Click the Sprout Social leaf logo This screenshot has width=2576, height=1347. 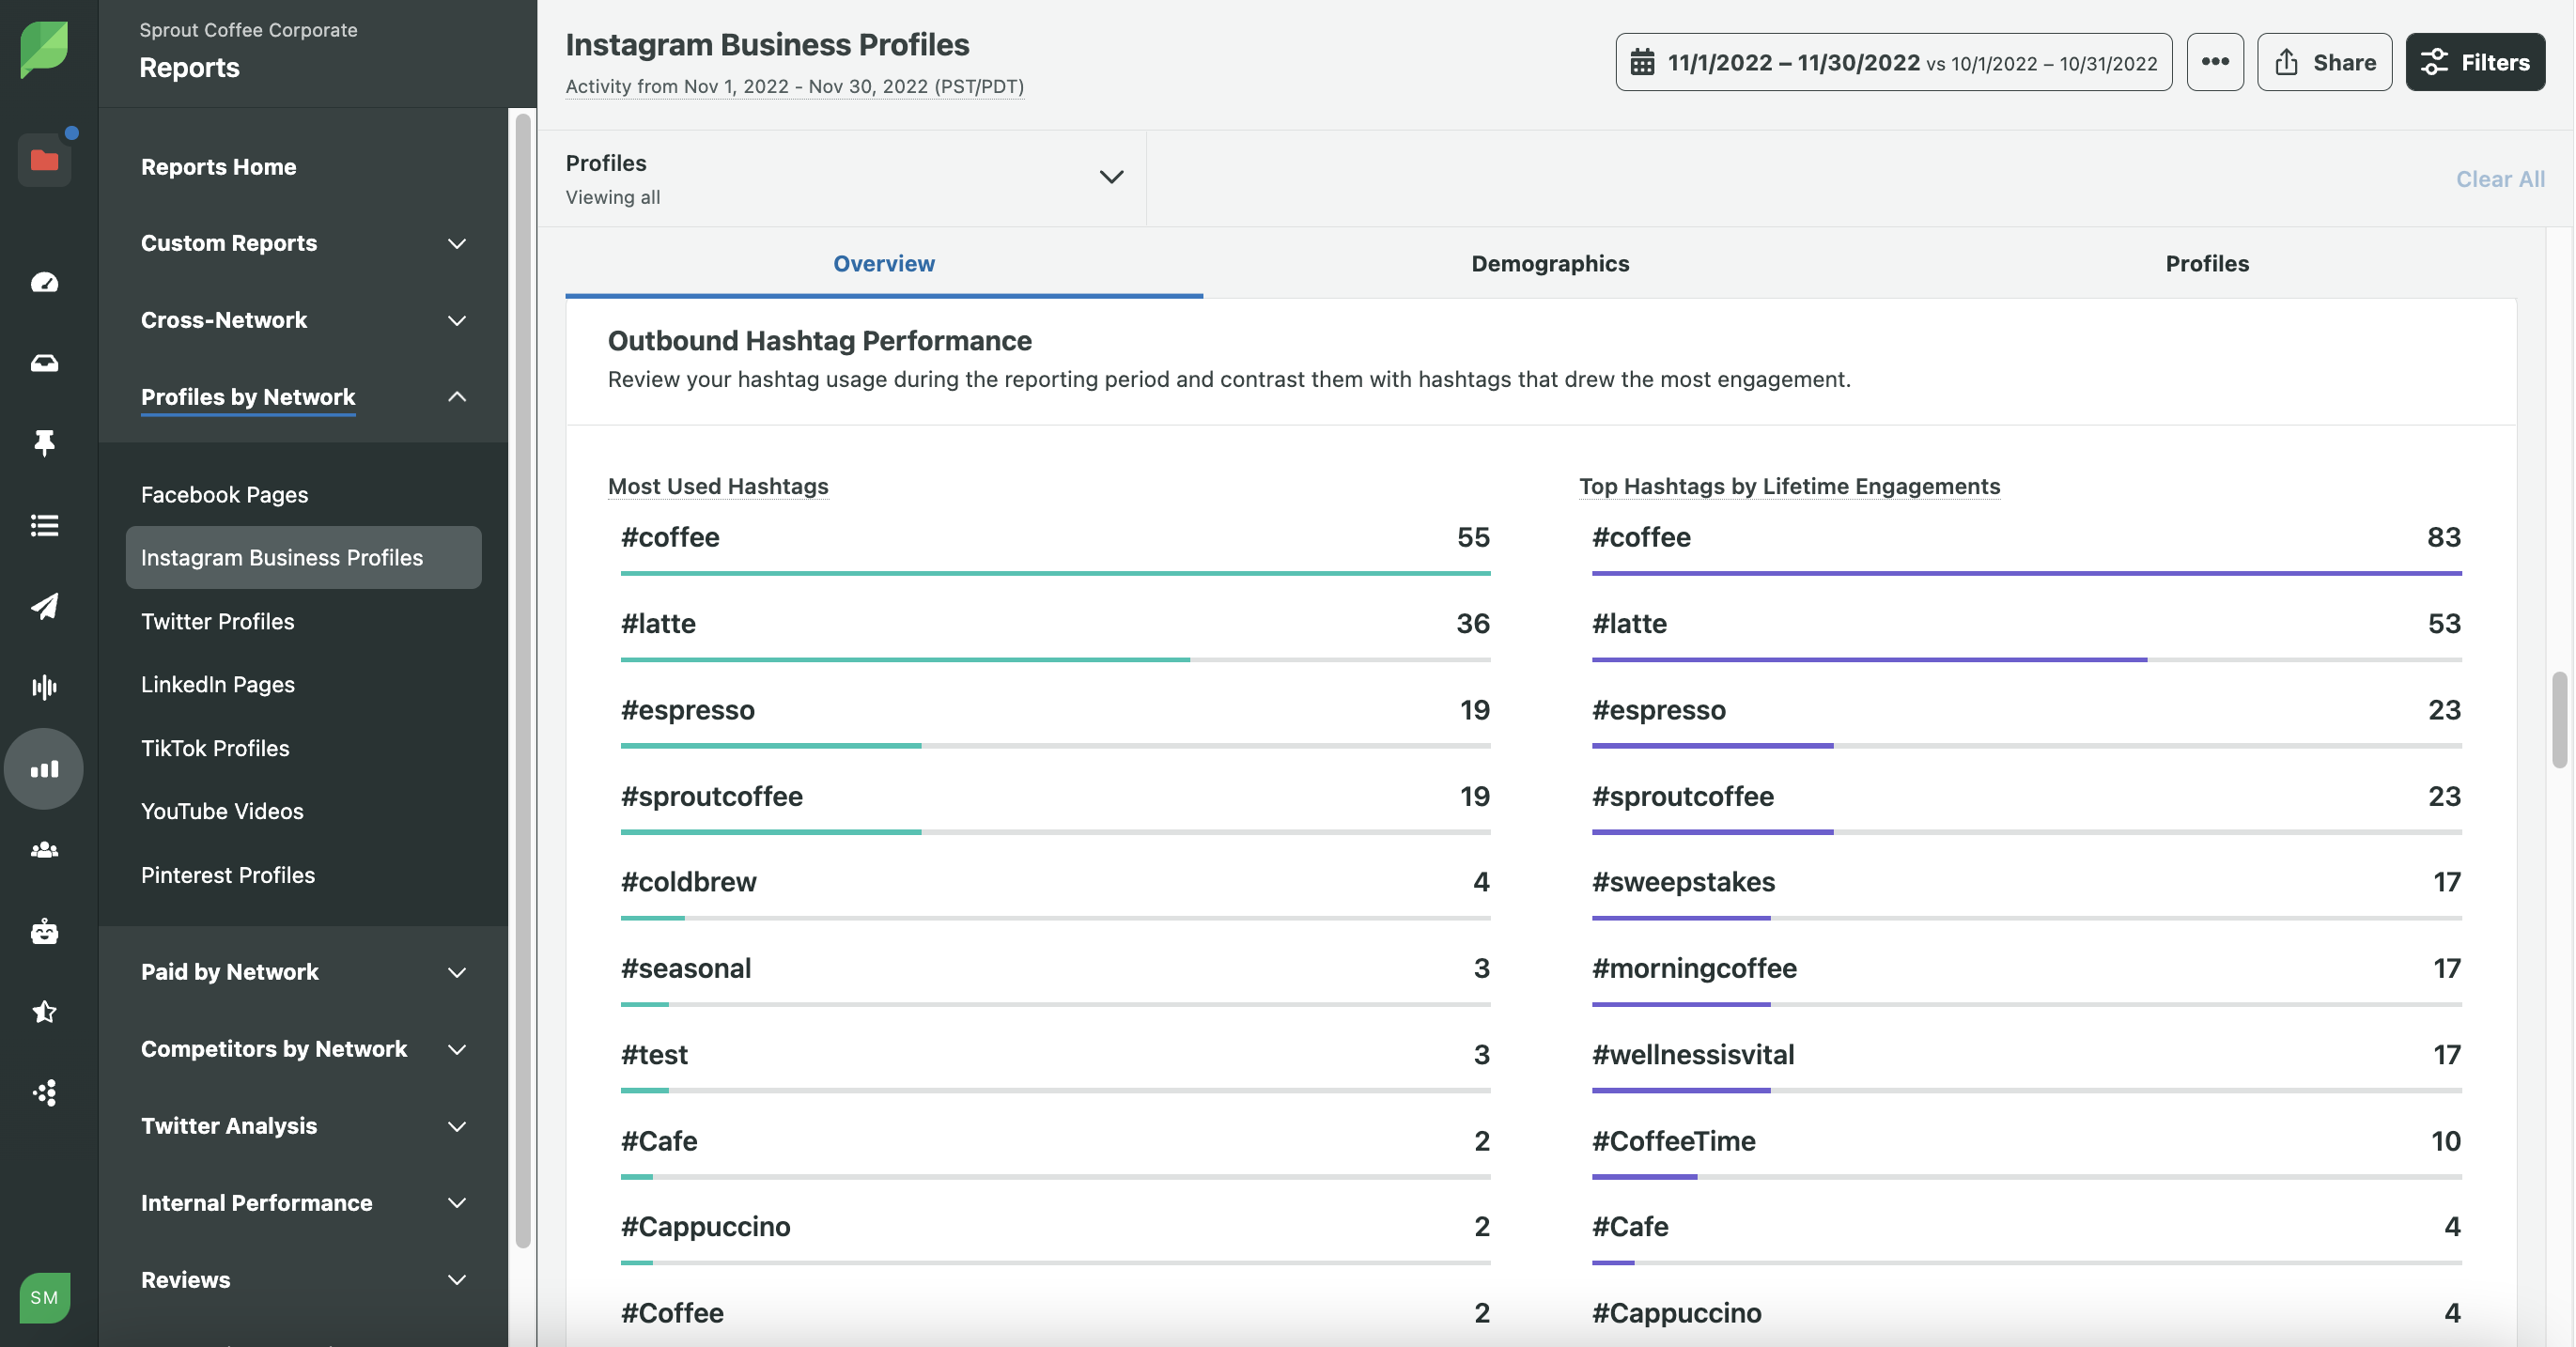tap(44, 48)
